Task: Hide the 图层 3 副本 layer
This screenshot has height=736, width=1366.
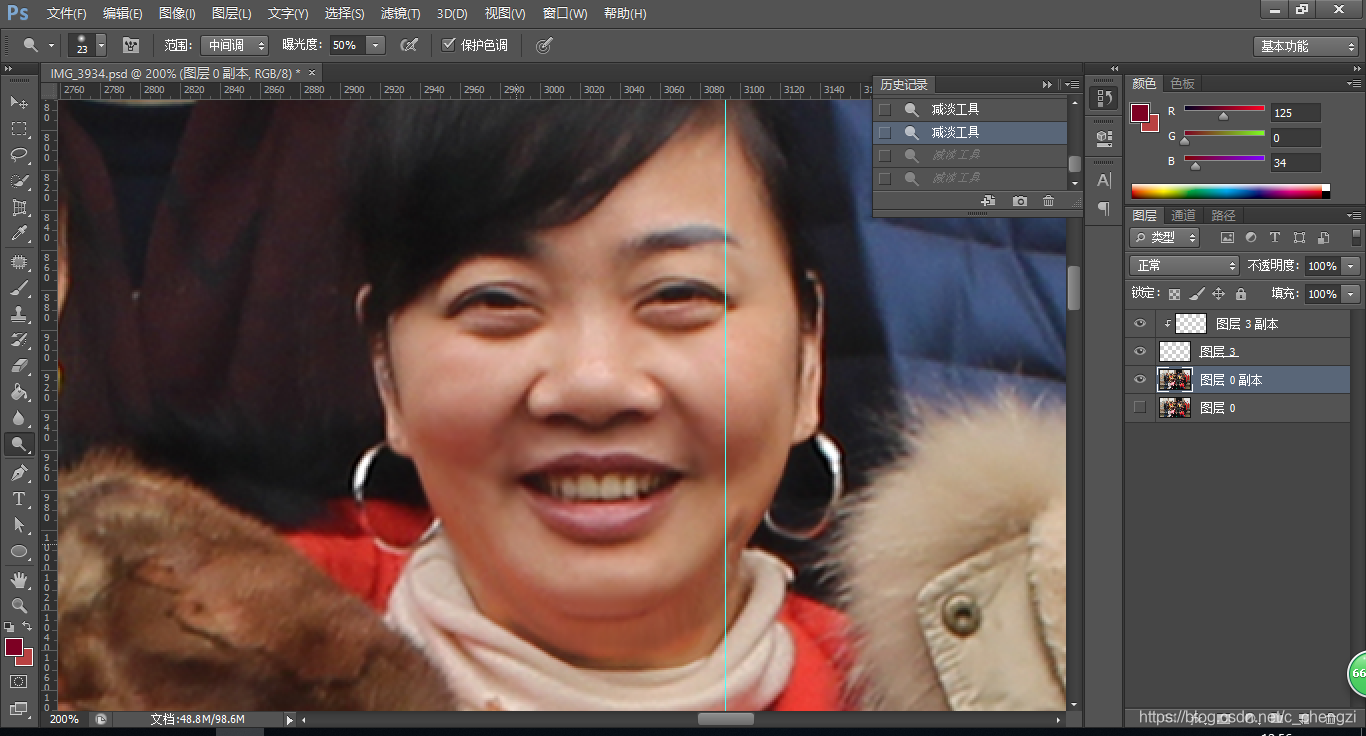Action: click(x=1139, y=324)
